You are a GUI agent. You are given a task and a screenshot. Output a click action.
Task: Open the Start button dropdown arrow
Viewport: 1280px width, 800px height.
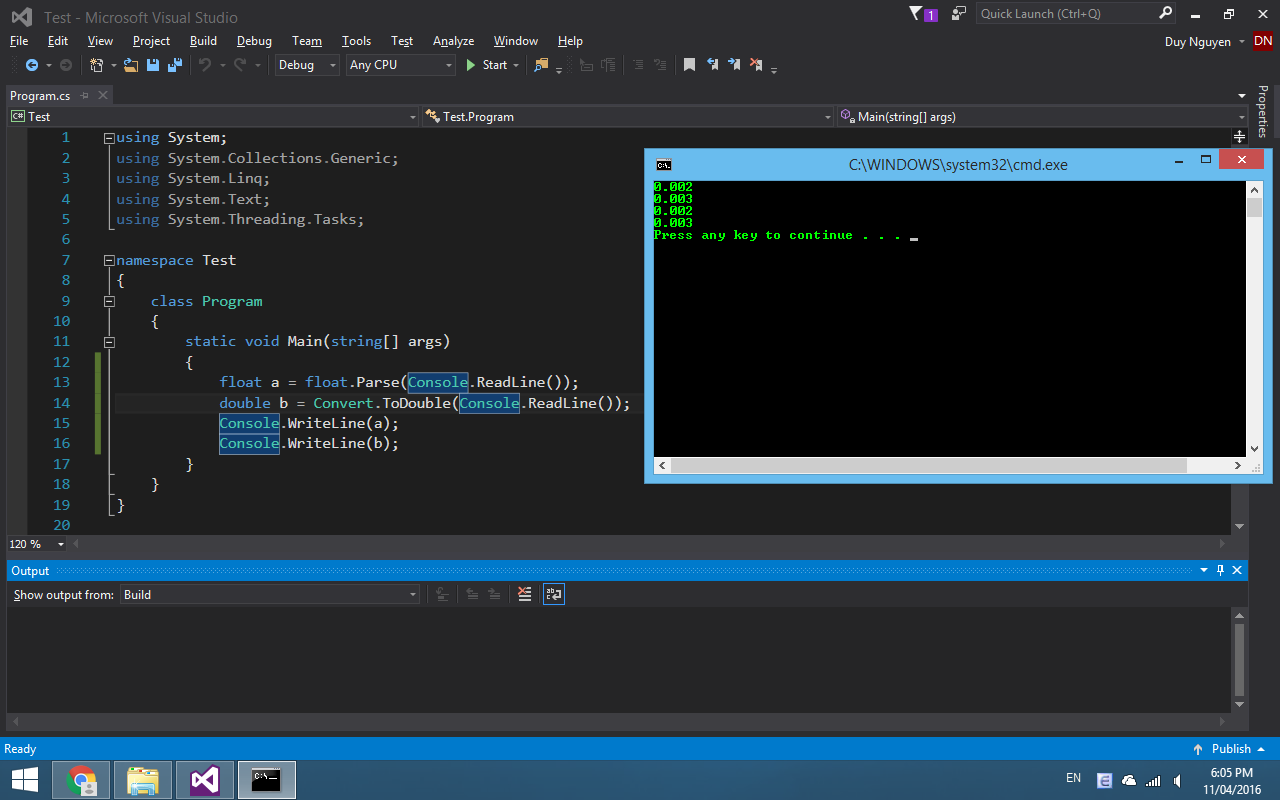pyautogui.click(x=516, y=65)
